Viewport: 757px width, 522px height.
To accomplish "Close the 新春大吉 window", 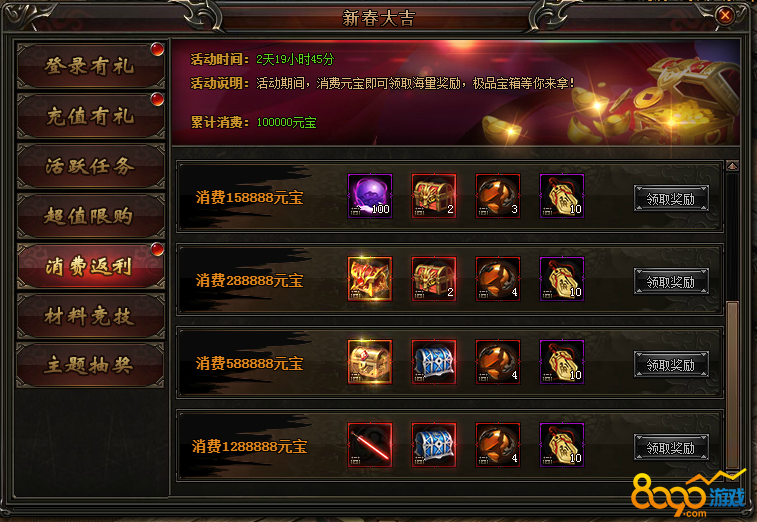I will 725,16.
